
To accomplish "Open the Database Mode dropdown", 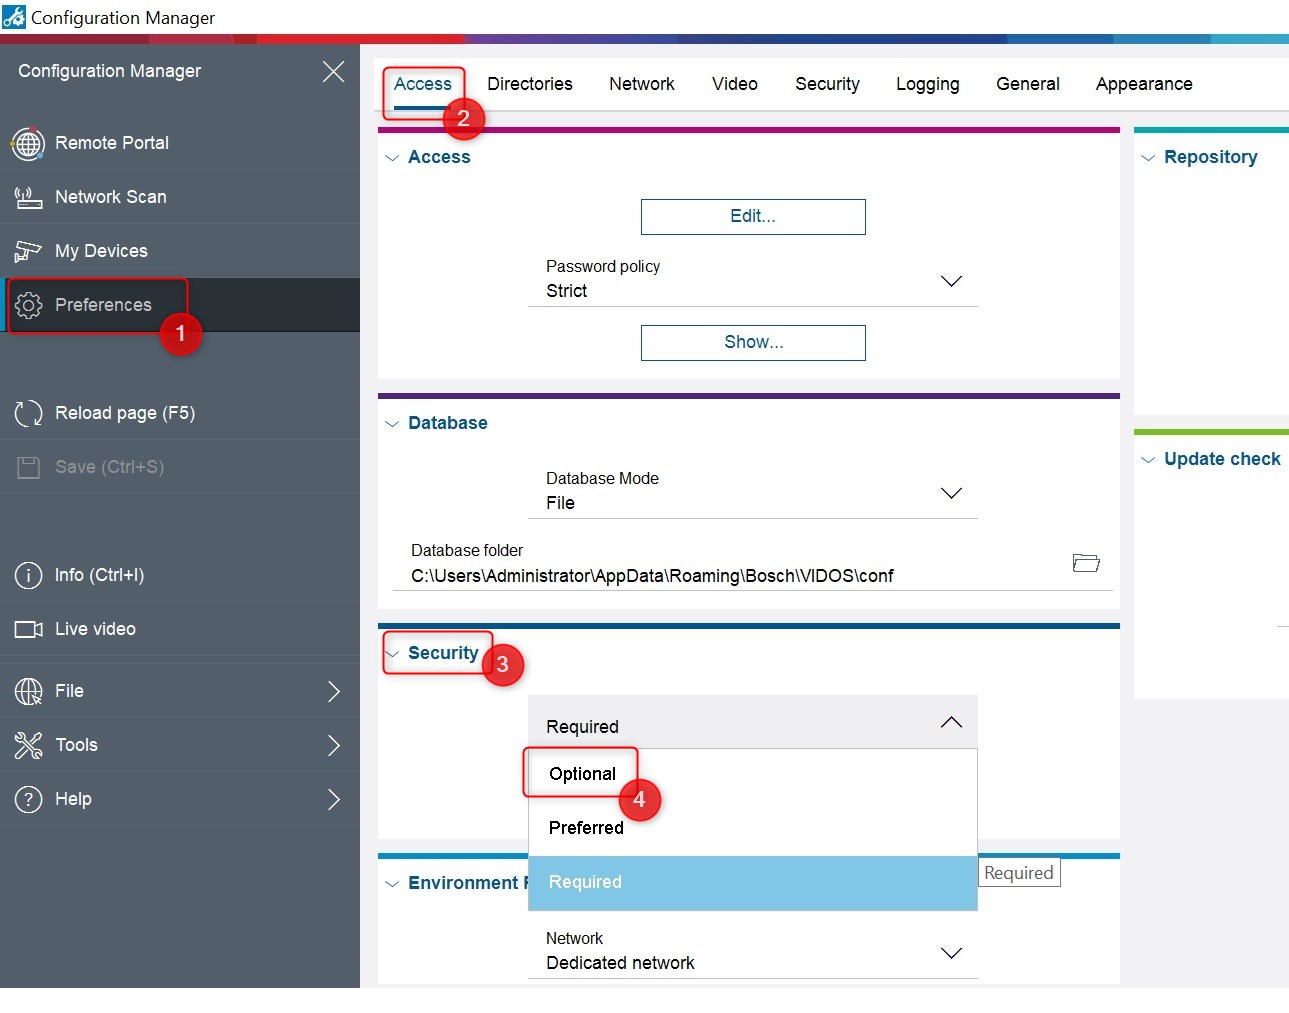I will [951, 493].
